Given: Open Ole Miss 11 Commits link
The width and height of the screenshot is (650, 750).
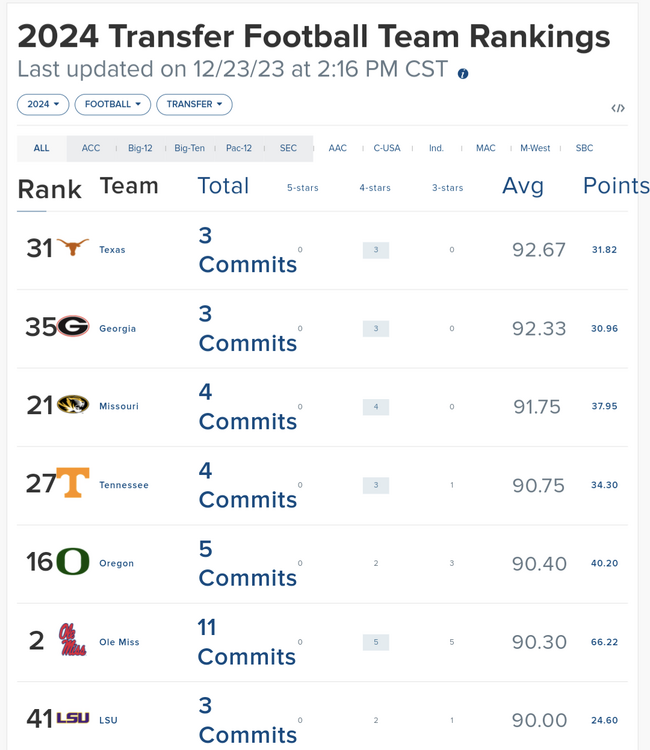Looking at the screenshot, I should pyautogui.click(x=246, y=642).
